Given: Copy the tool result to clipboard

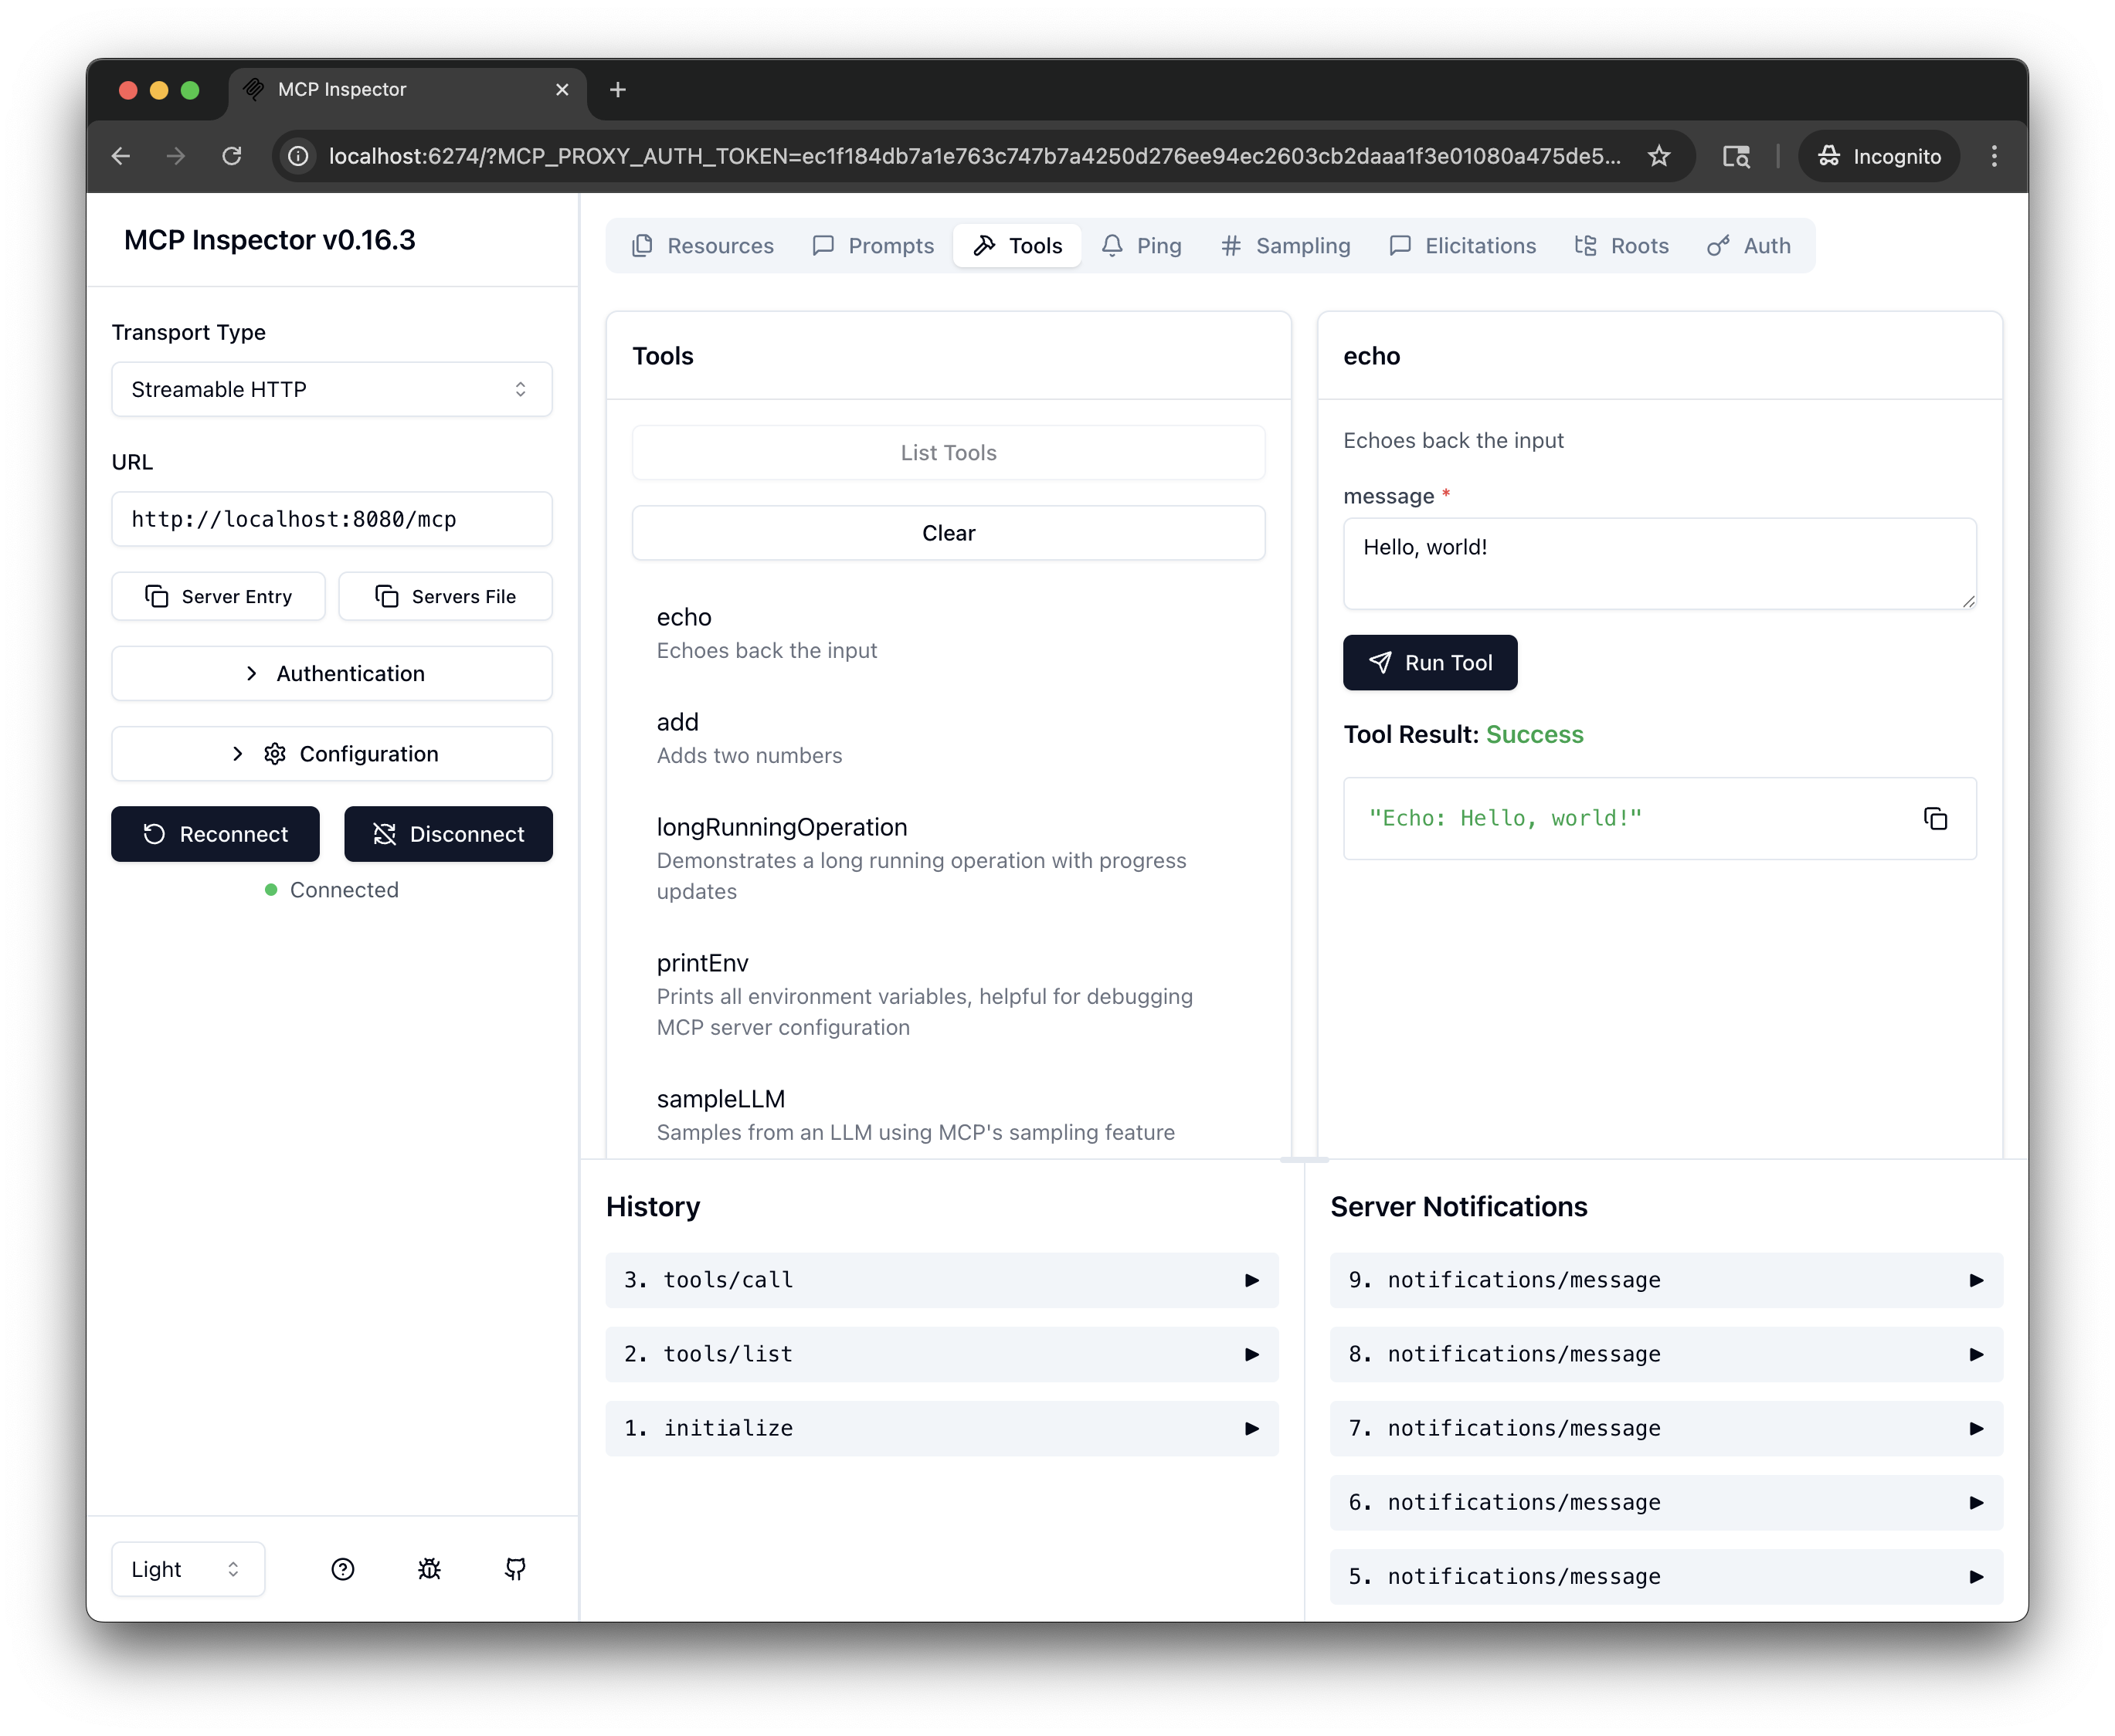Looking at the screenshot, I should 1935,819.
